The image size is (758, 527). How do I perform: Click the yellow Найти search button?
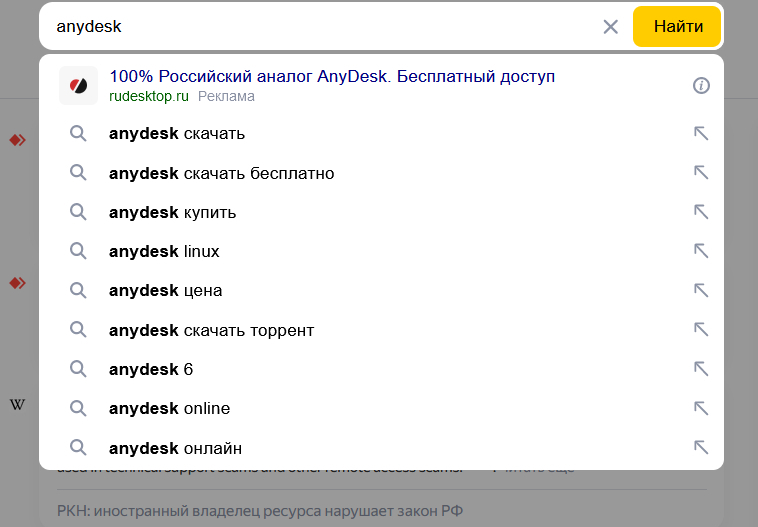[677, 27]
